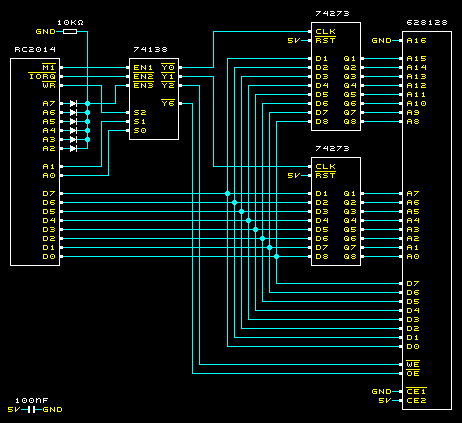The image size is (462, 423).
Task: Click the 10KΩ resistor value label
Action: pyautogui.click(x=70, y=23)
